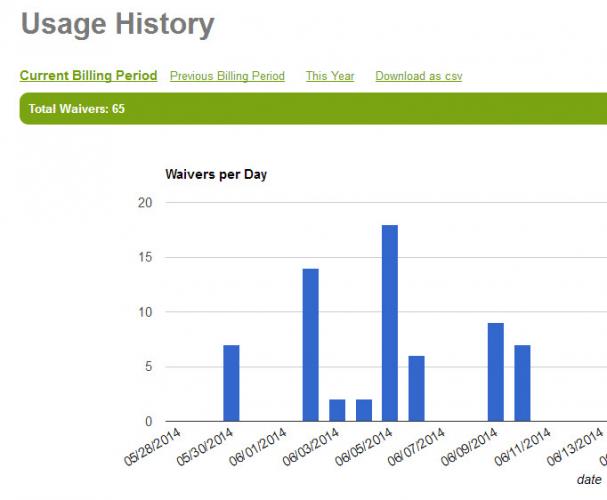
Task: Select the short bar right after the 14-waiver bar
Action: [337, 410]
